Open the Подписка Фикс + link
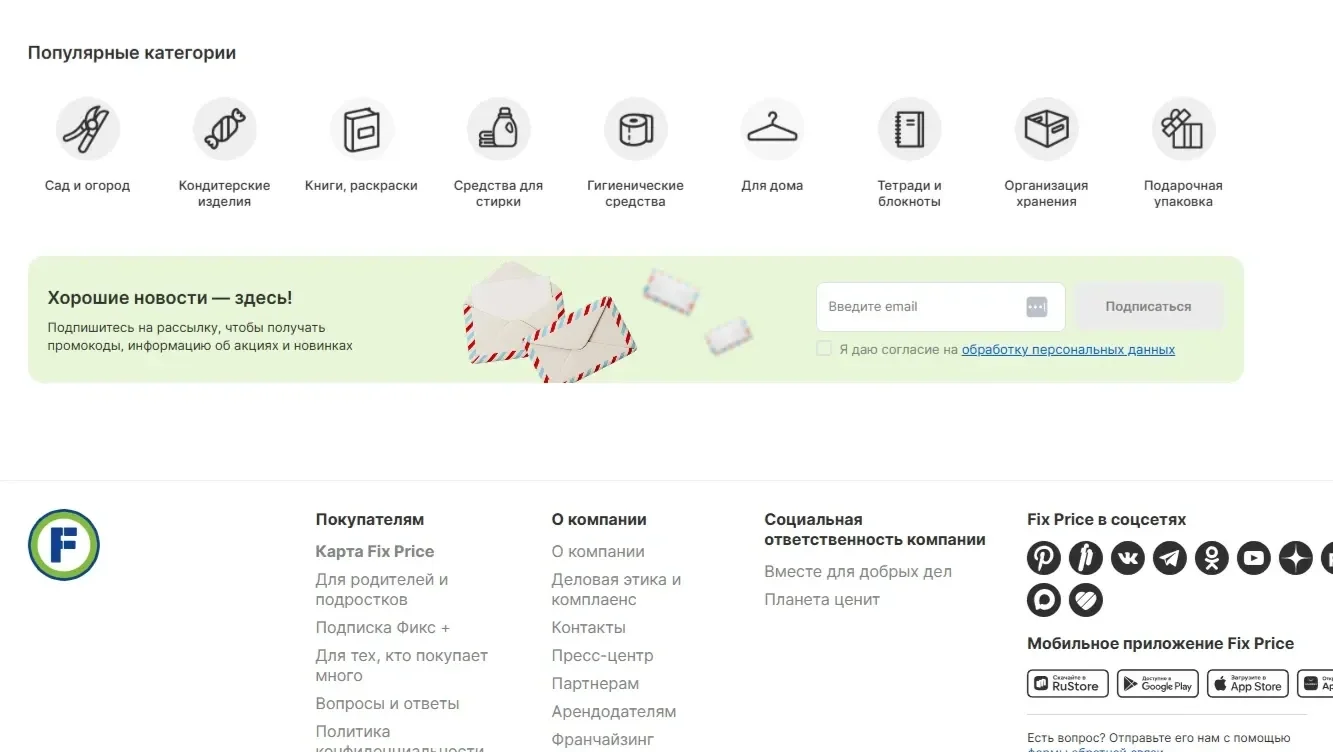This screenshot has width=1333, height=752. [383, 628]
